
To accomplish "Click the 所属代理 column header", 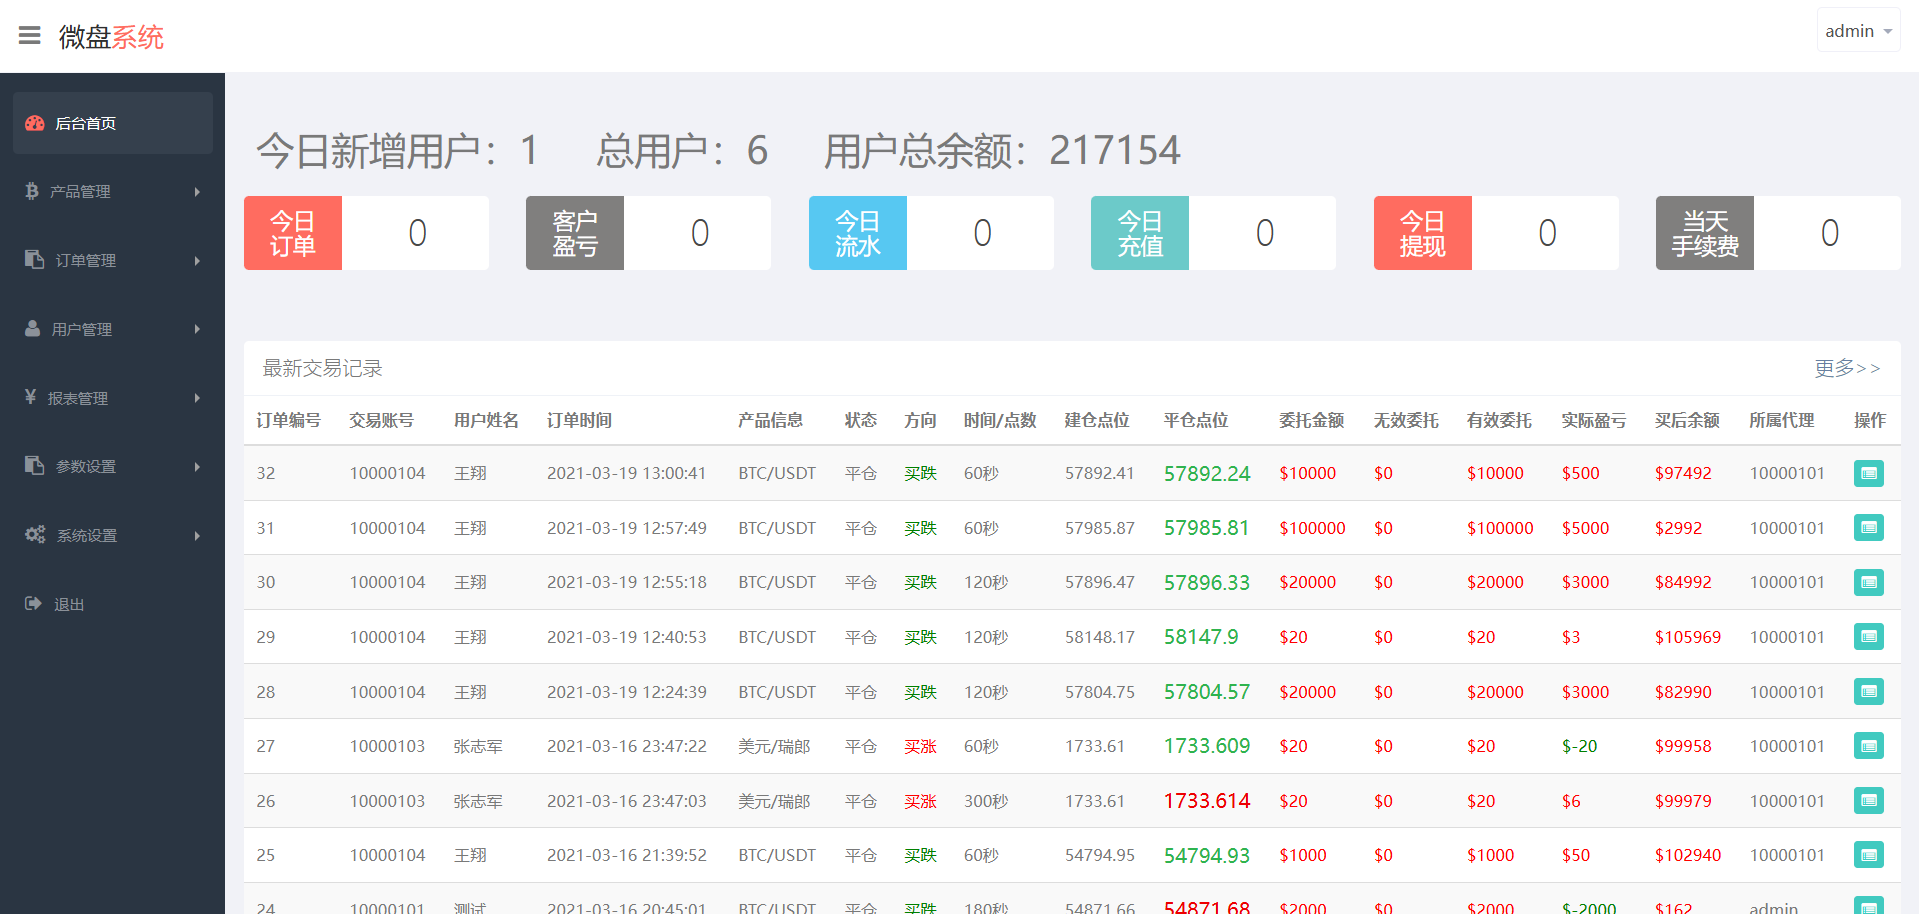I will (x=1781, y=420).
